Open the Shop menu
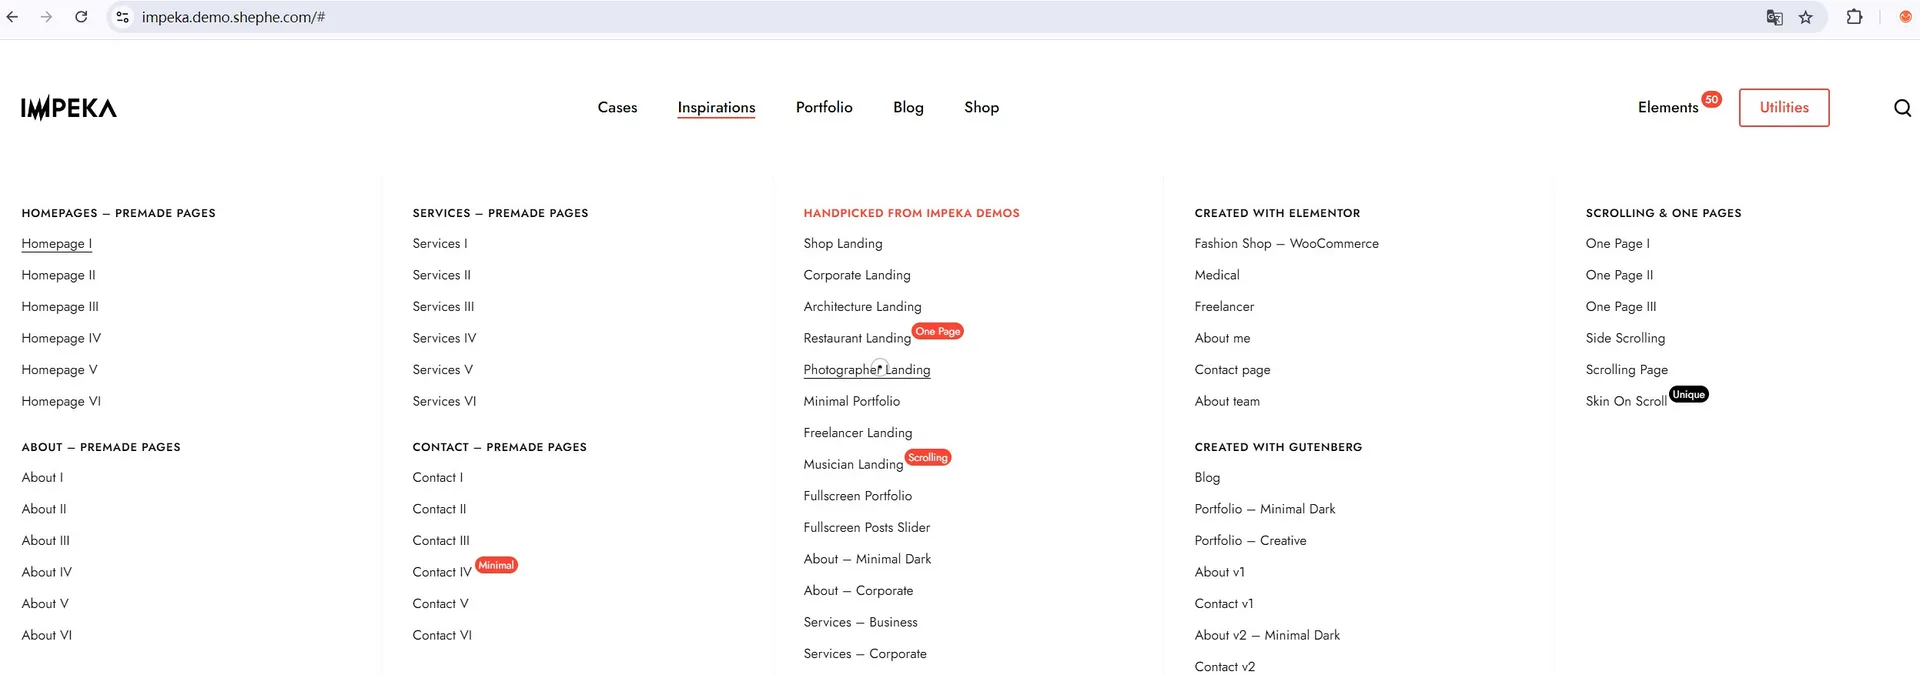Viewport: 1920px width, 675px height. [981, 107]
